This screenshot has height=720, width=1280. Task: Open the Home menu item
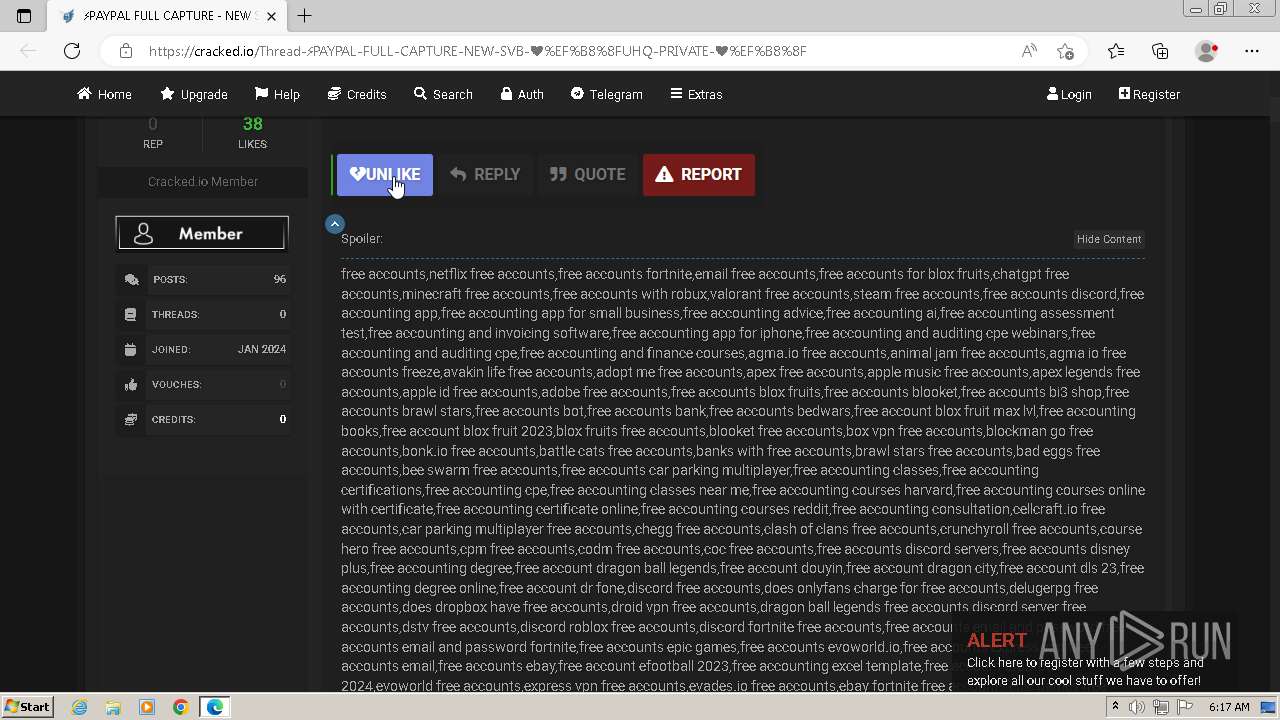(104, 94)
